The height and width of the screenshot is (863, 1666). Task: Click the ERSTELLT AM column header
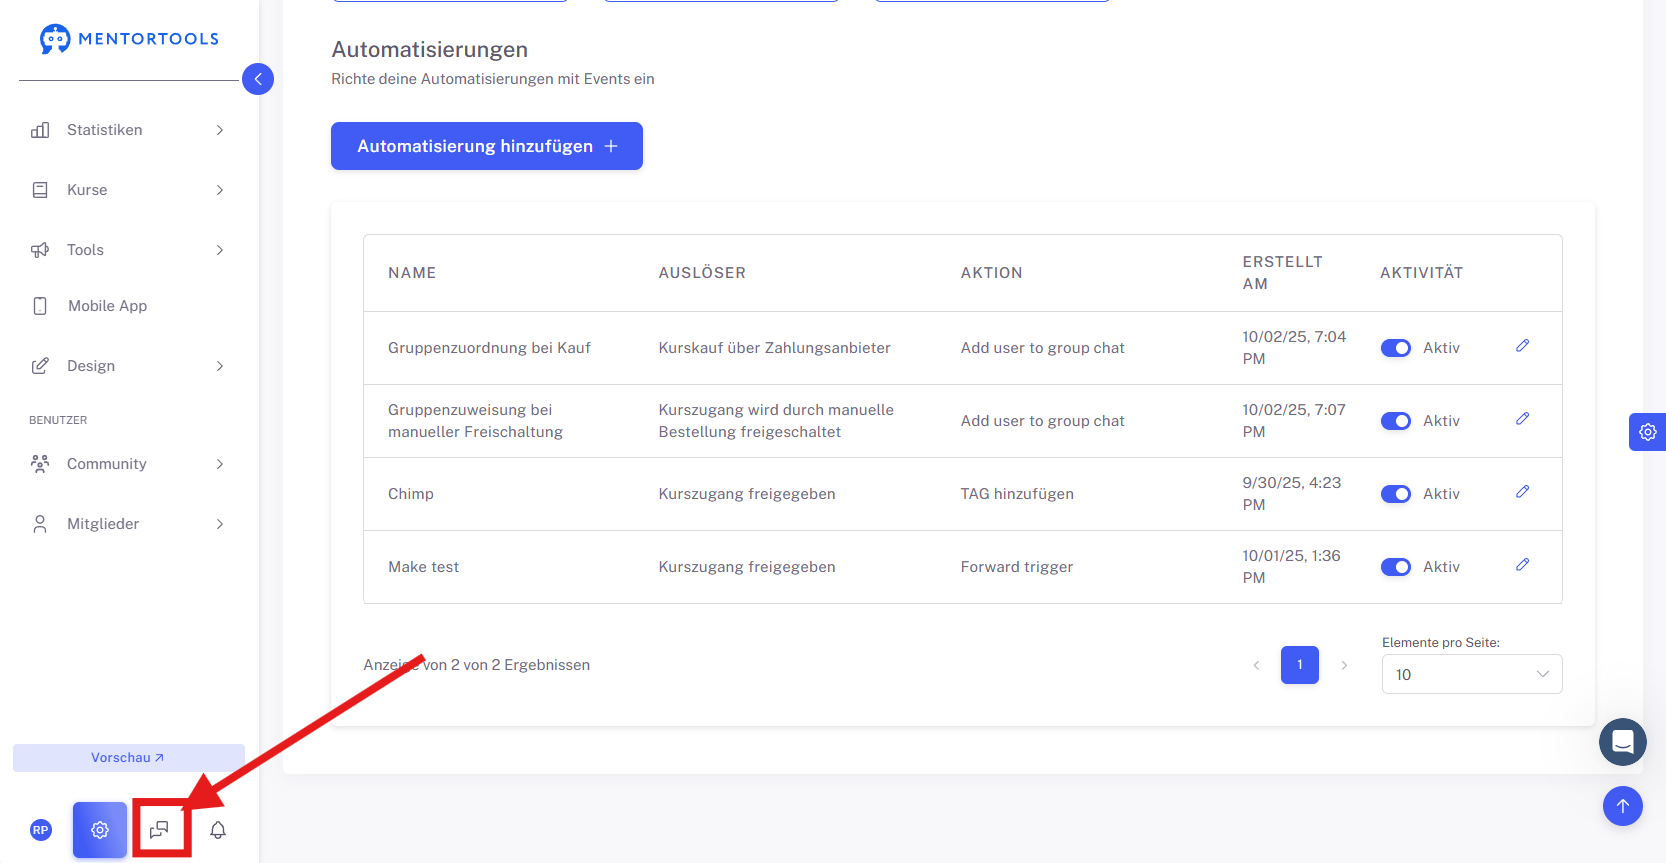1283,273
